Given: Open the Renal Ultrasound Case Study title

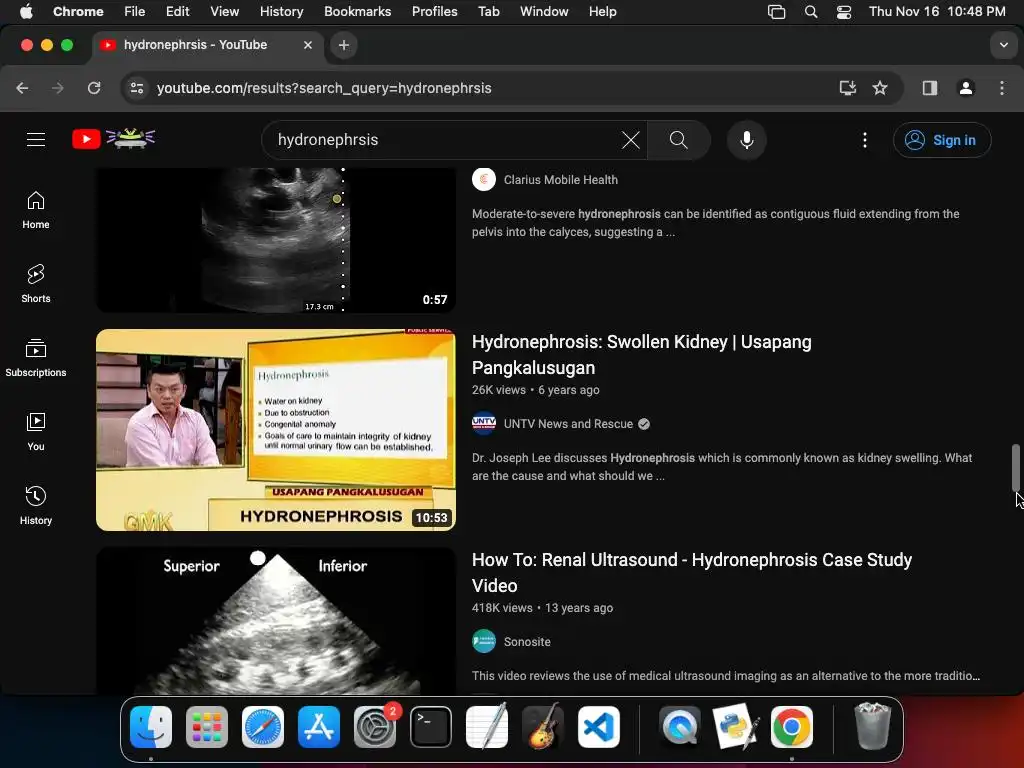Looking at the screenshot, I should point(692,573).
